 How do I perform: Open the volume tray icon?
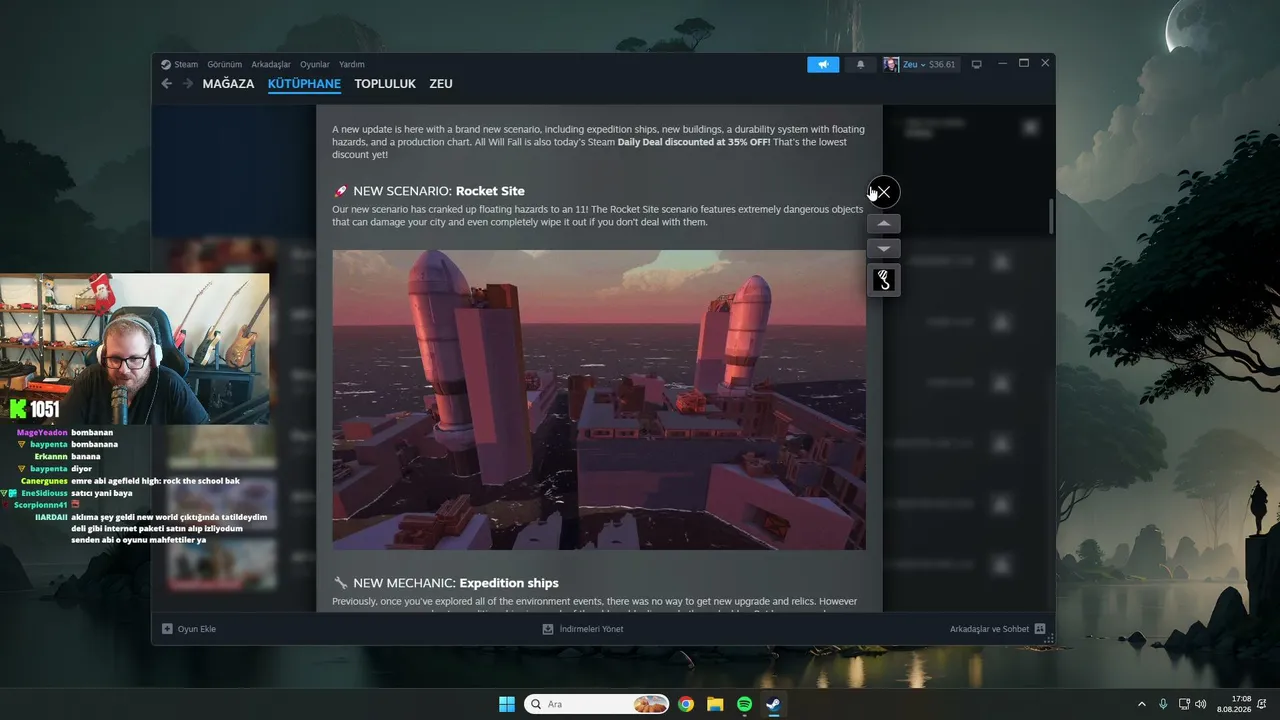click(1201, 704)
